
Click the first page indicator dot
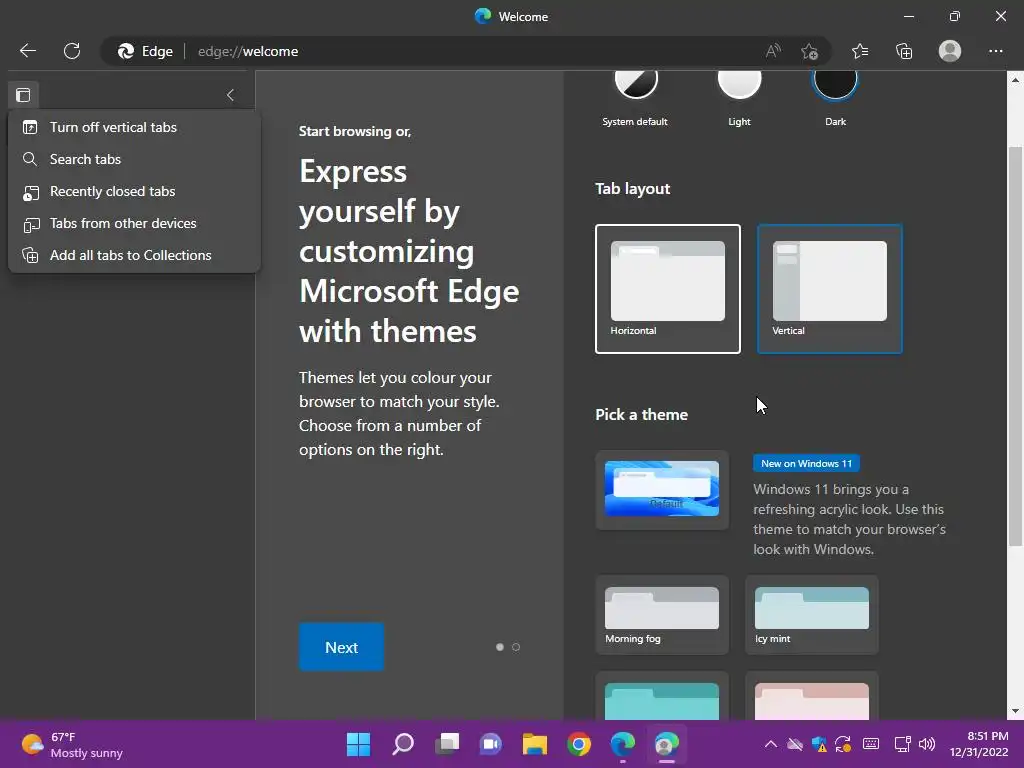(x=500, y=647)
